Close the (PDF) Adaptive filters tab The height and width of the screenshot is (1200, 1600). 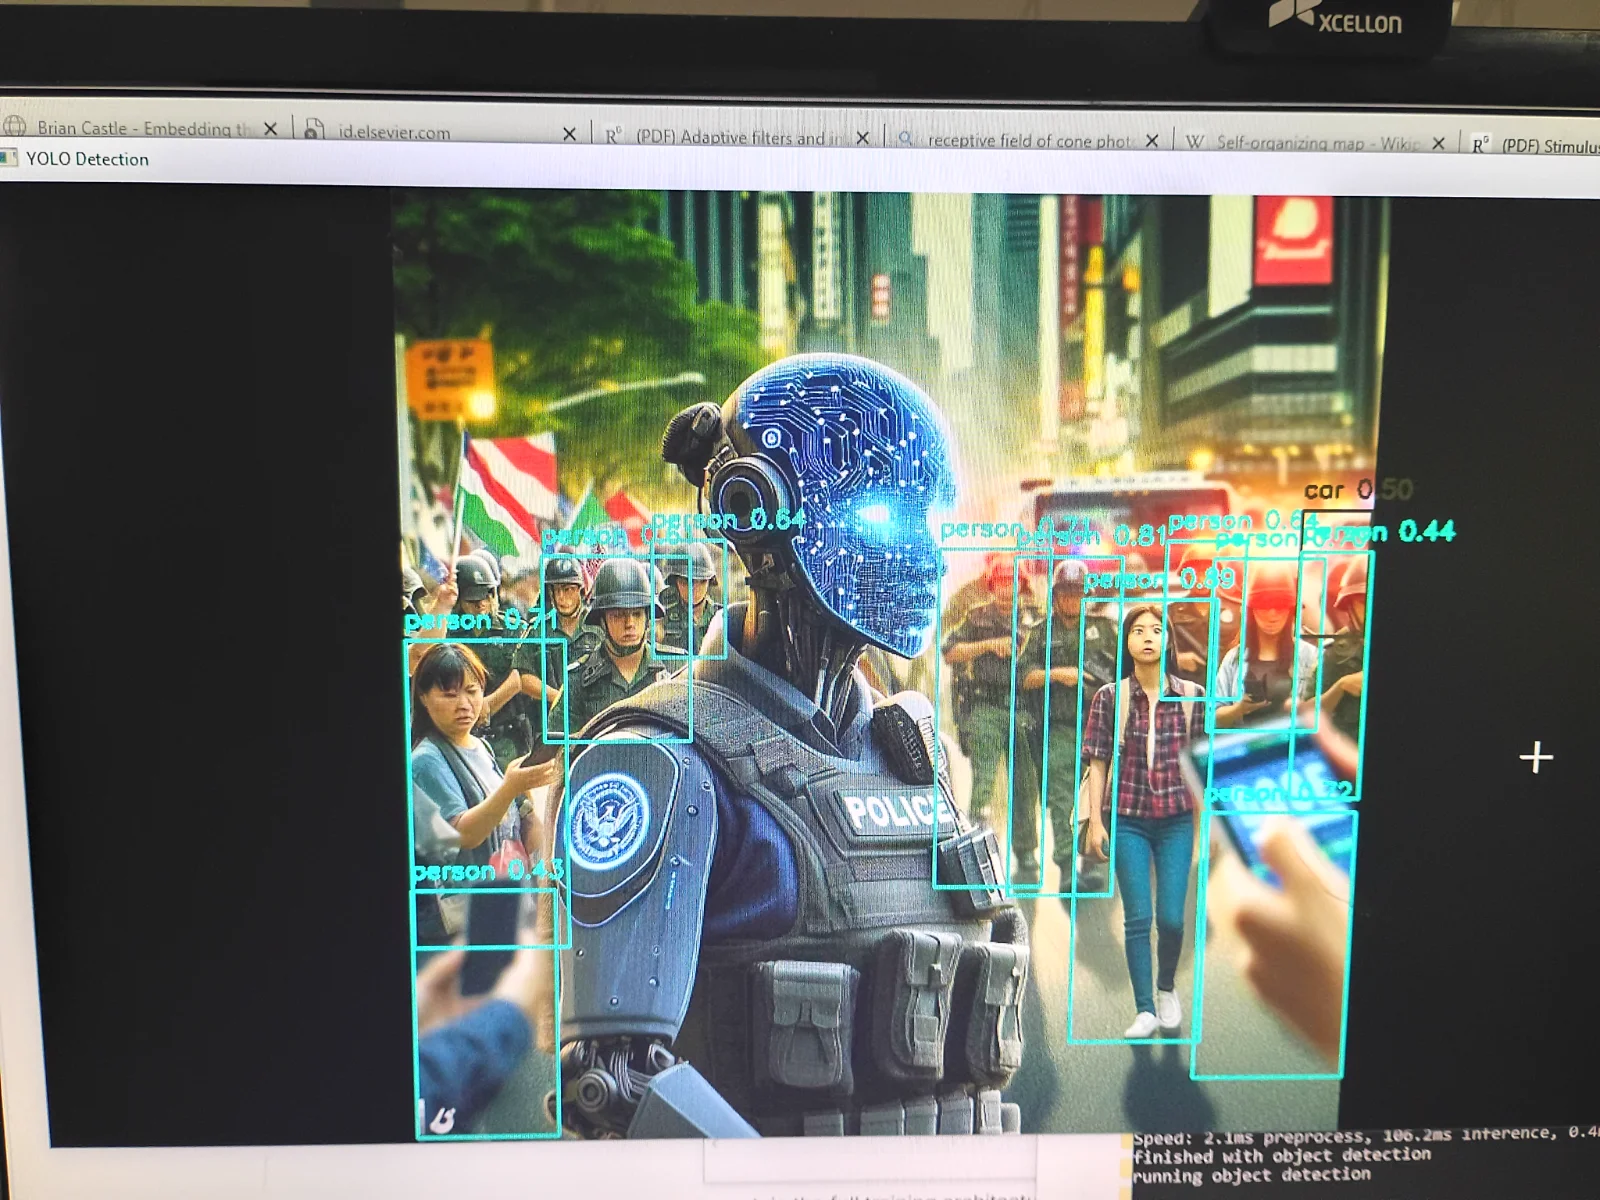[x=863, y=138]
